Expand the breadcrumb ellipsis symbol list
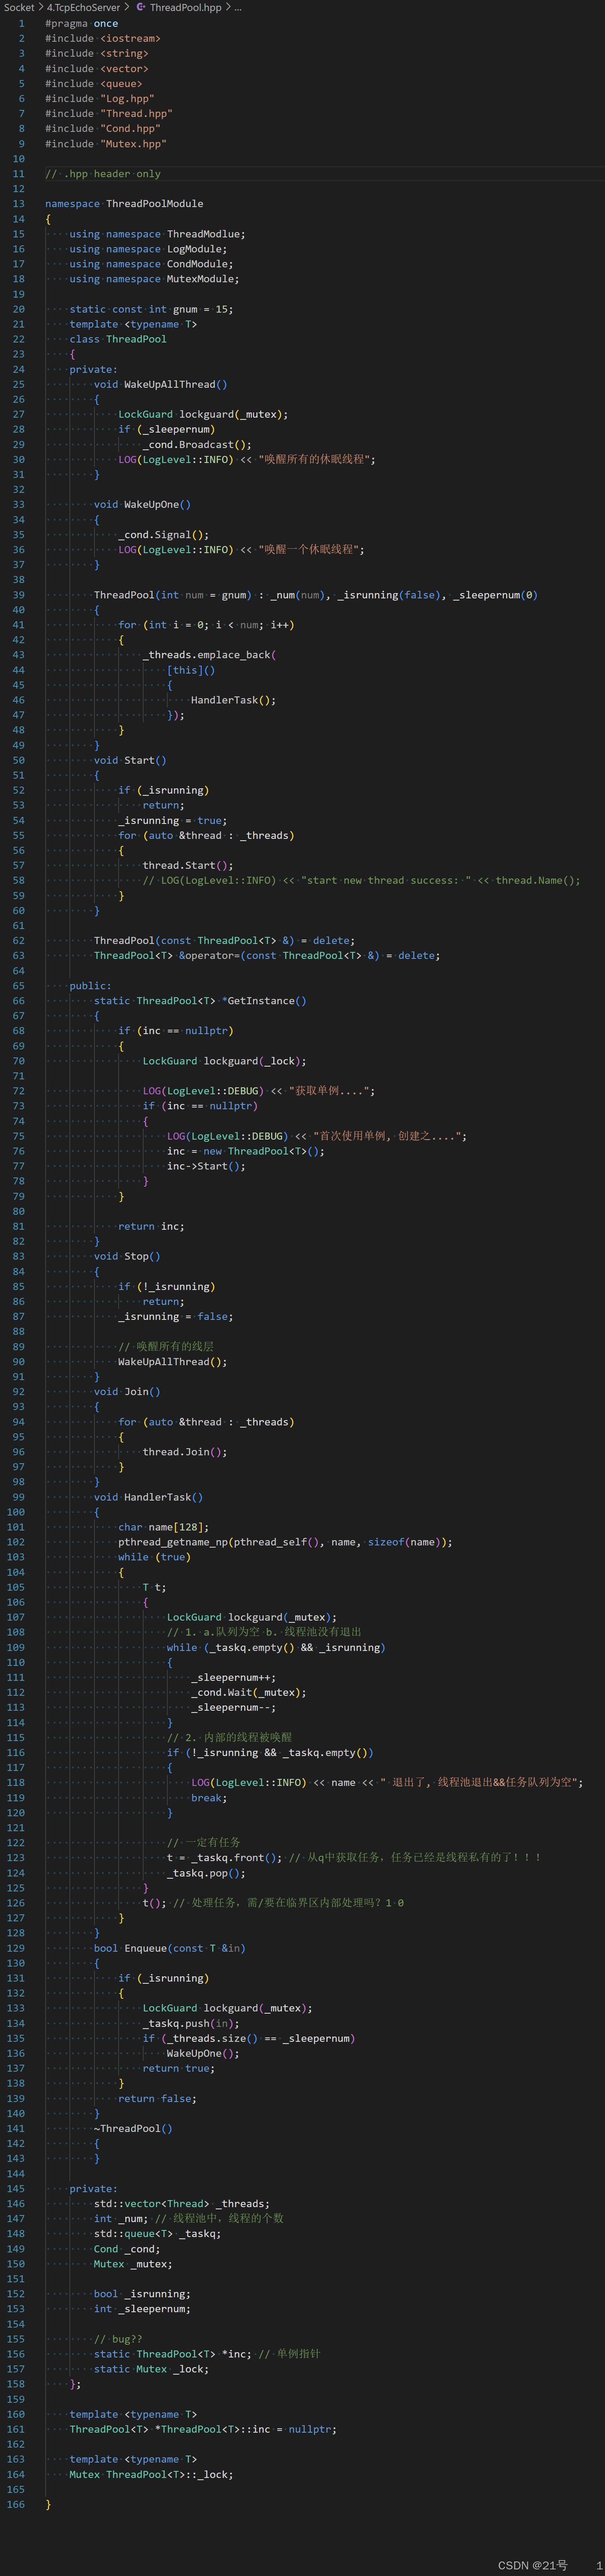This screenshot has height=2576, width=605. [238, 7]
